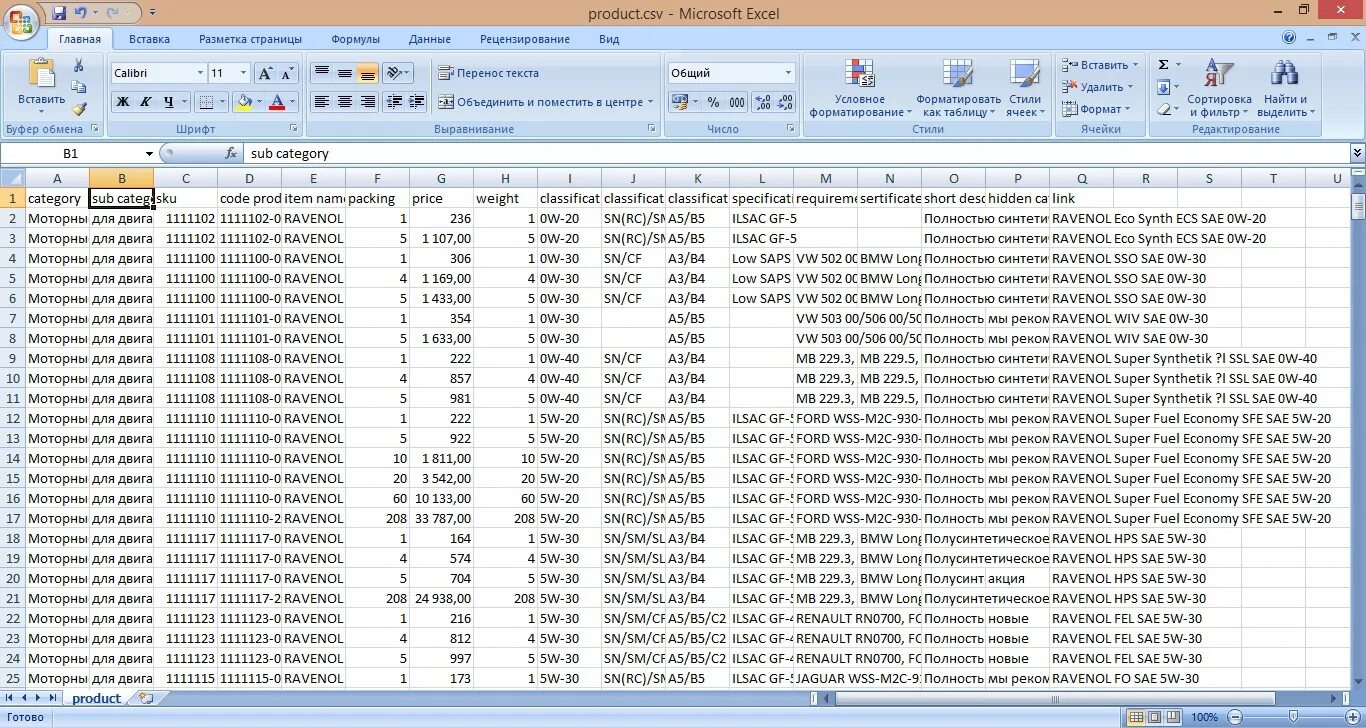Toggle center horizontal alignment
This screenshot has width=1366, height=728.
point(345,102)
